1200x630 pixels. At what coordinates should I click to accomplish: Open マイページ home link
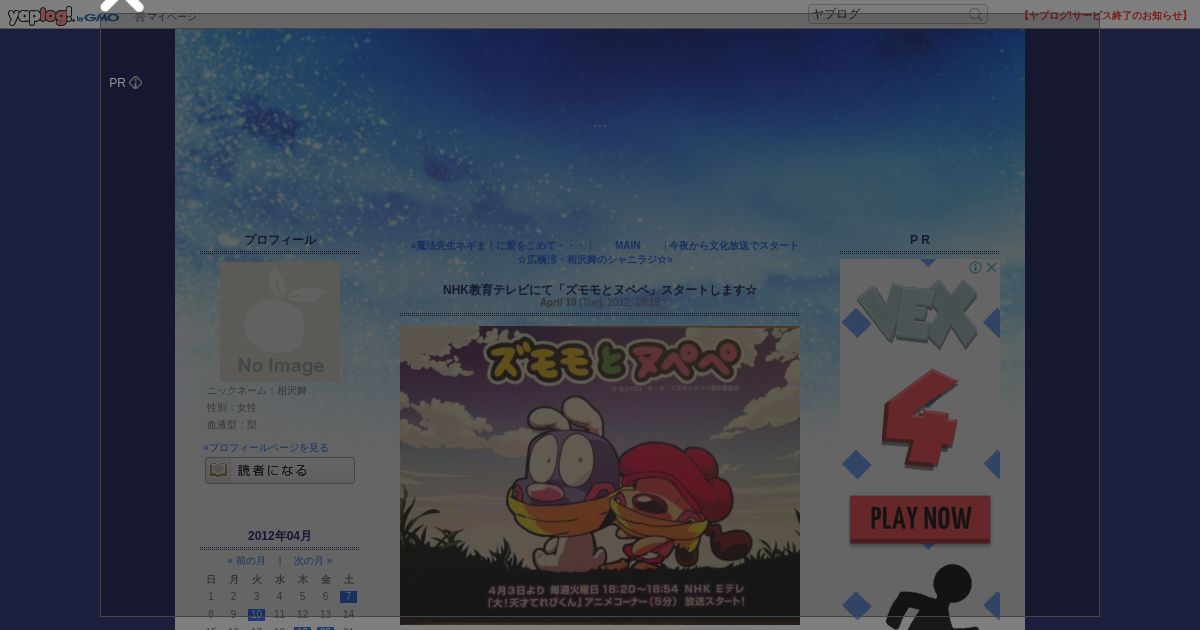[x=165, y=17]
